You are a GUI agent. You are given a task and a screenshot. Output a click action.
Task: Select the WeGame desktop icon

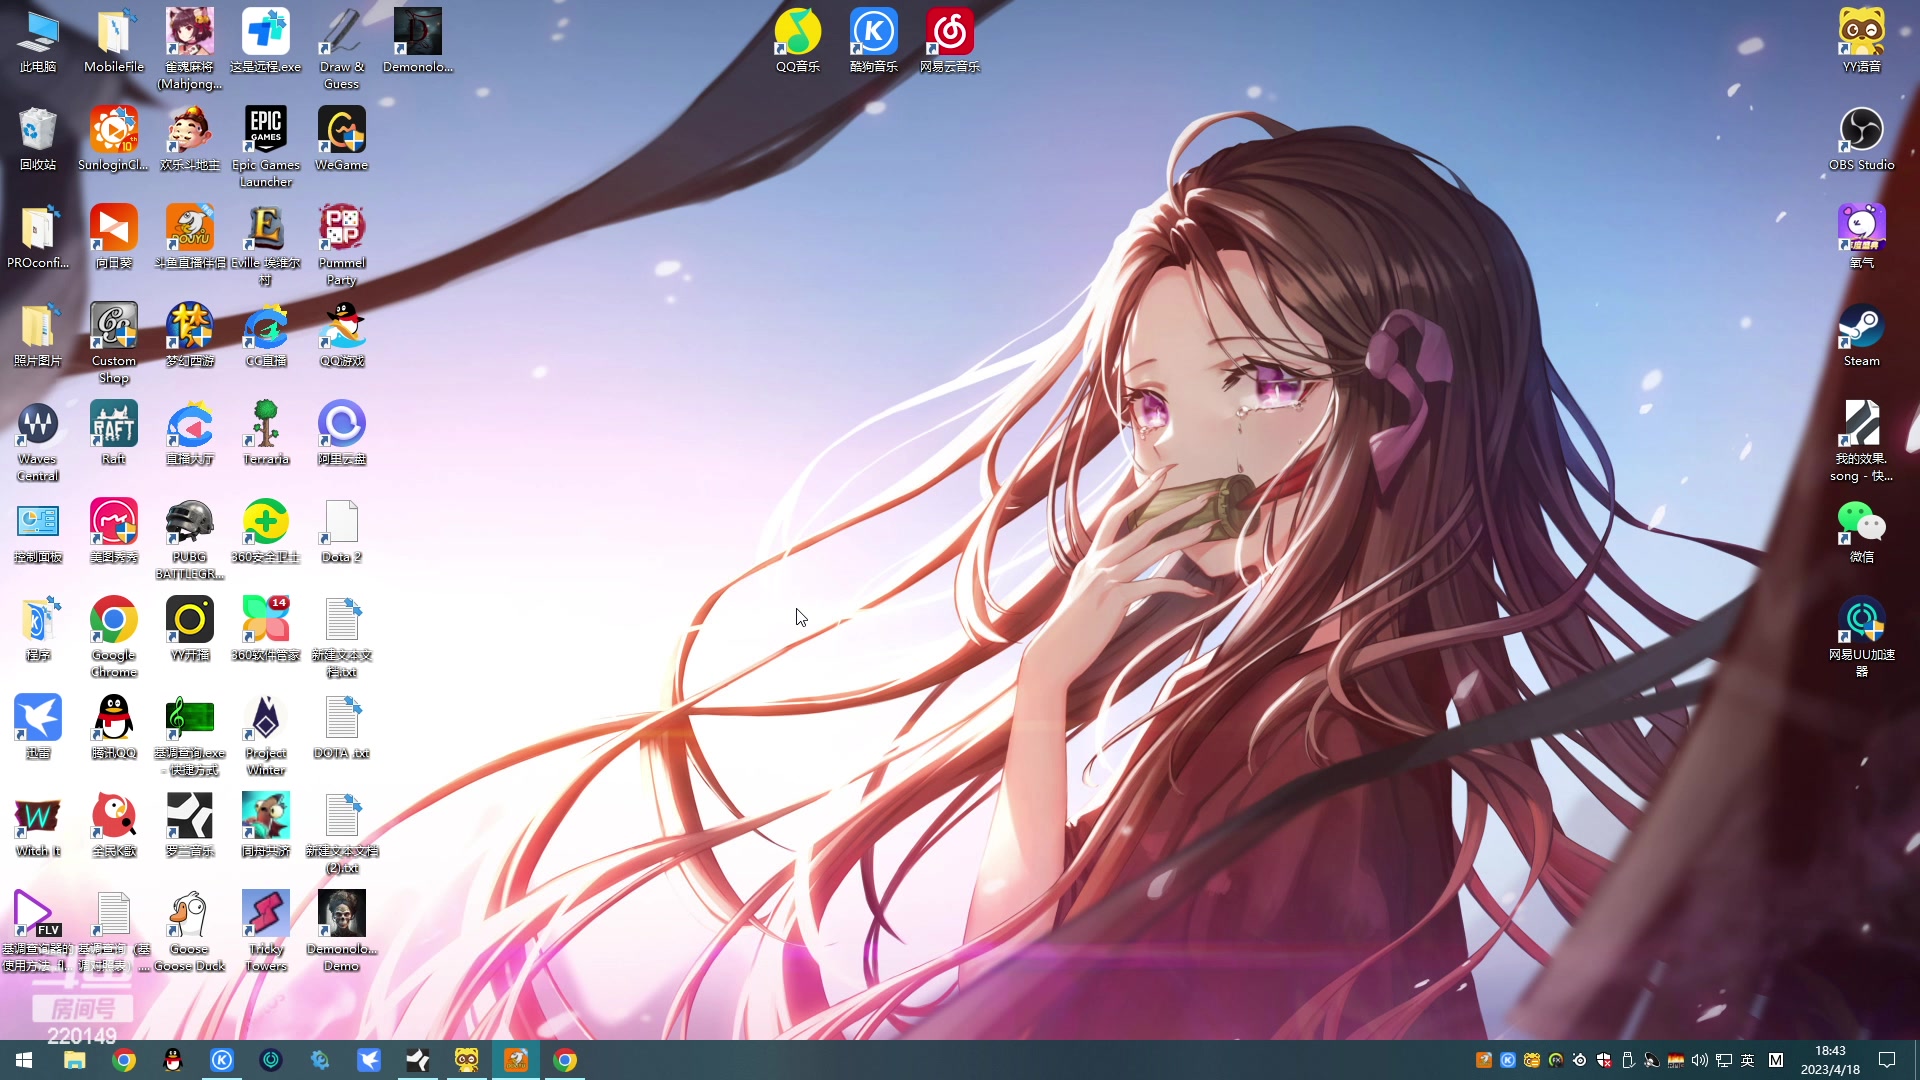[342, 139]
